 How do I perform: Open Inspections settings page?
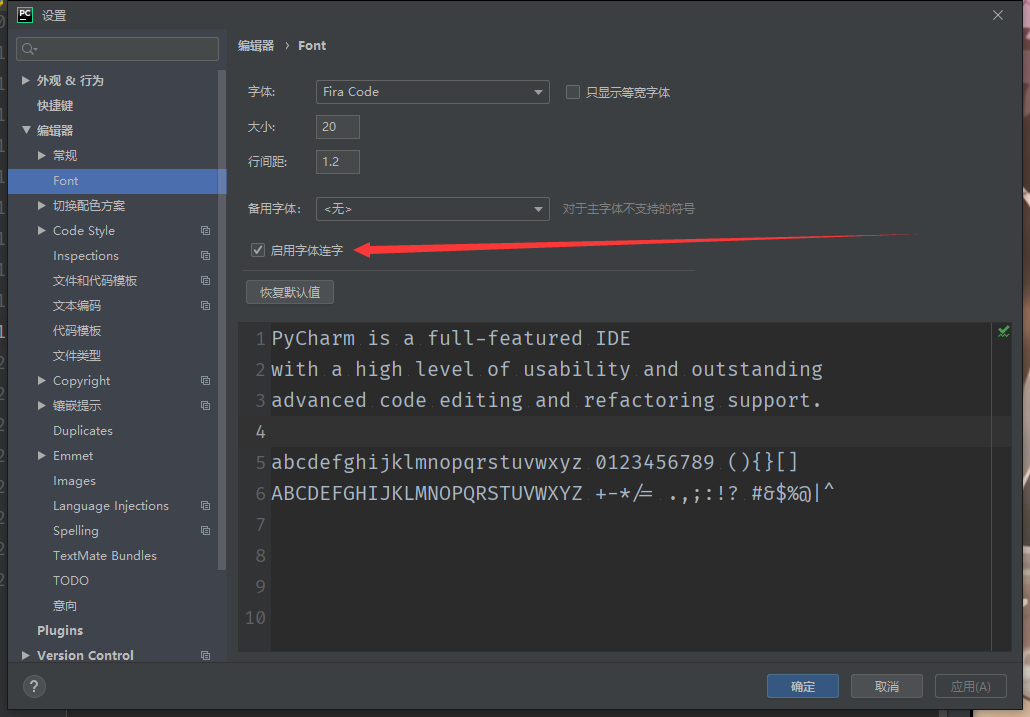coord(86,255)
